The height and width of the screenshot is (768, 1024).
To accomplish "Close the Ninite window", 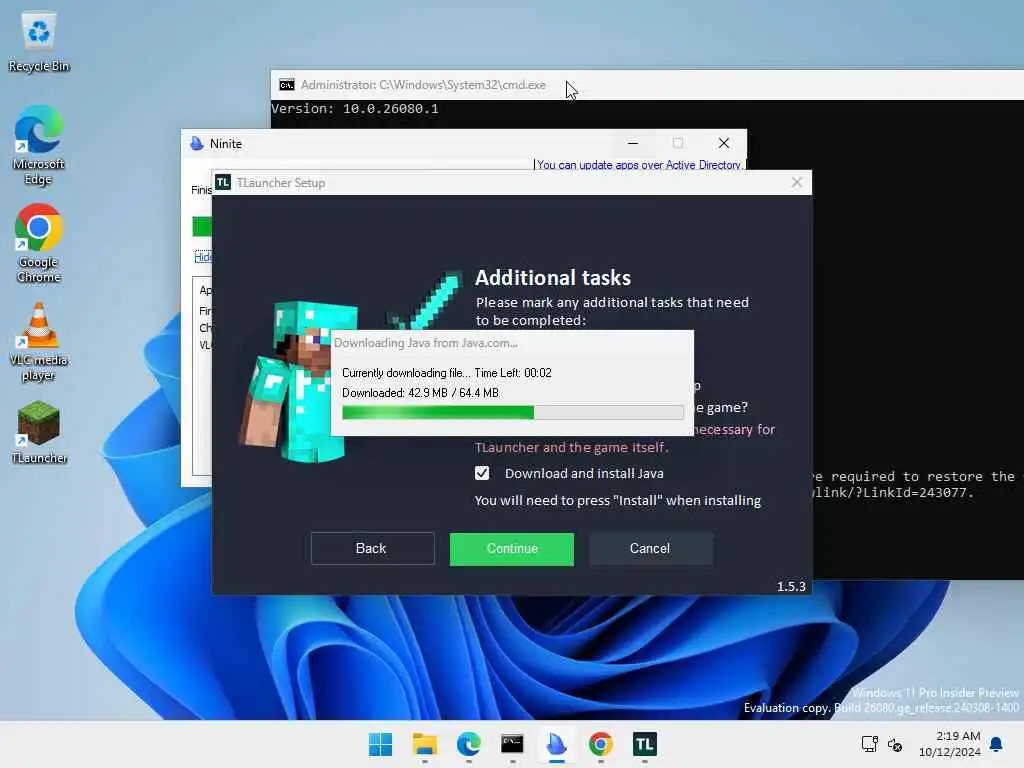I will tap(724, 143).
